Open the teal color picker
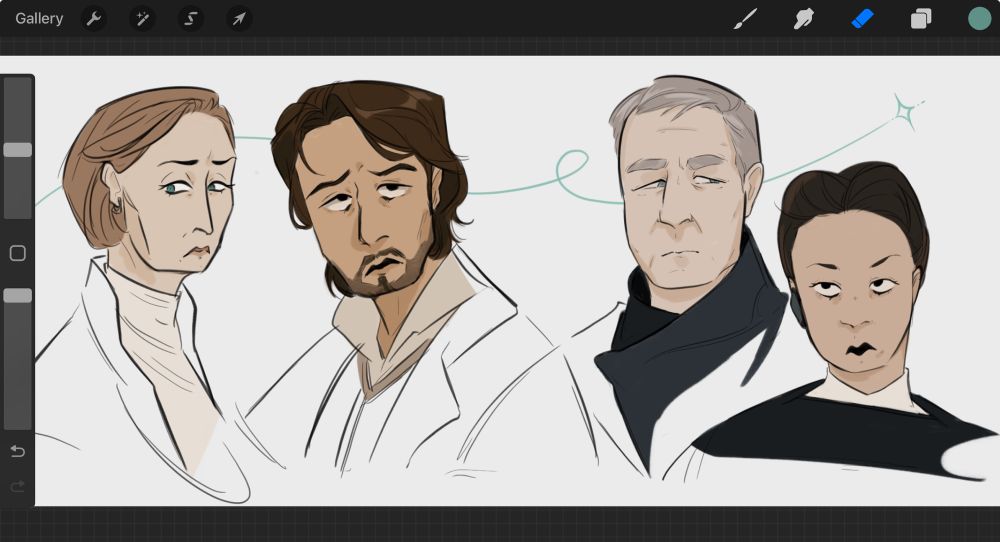The height and width of the screenshot is (542, 1000). [980, 19]
